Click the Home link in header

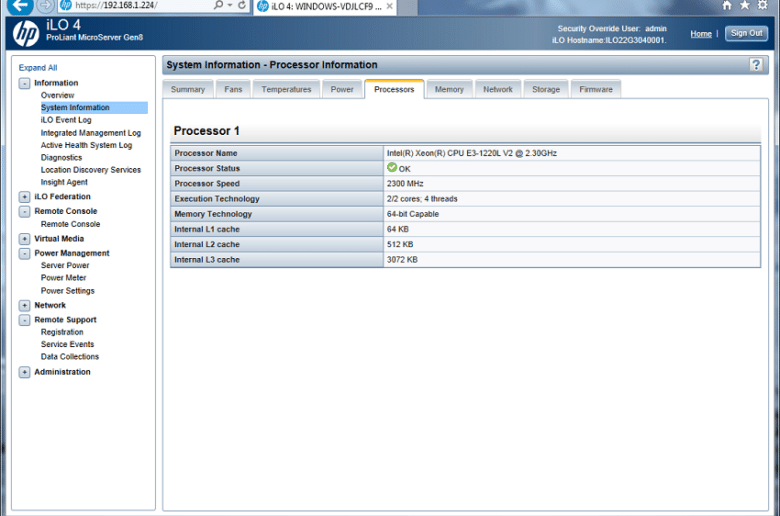coord(701,34)
